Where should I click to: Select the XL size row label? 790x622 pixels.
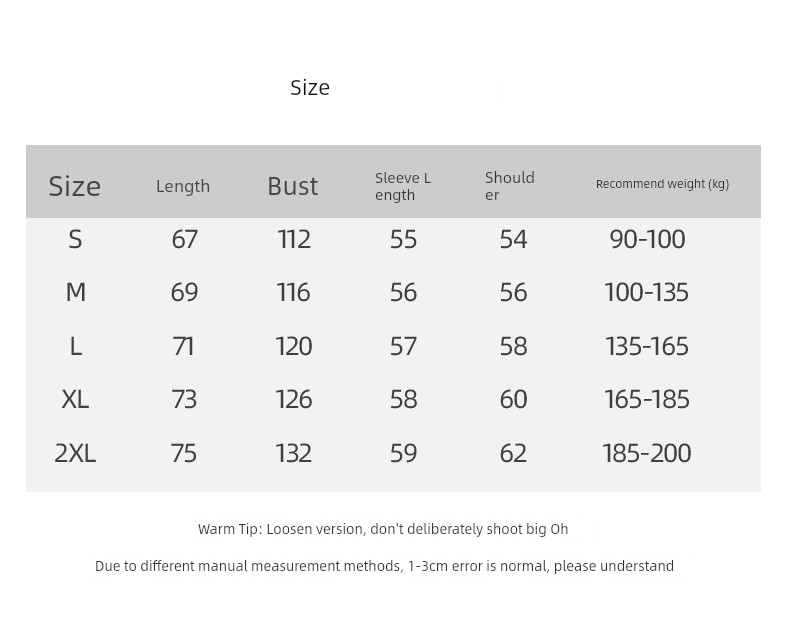[x=75, y=399]
